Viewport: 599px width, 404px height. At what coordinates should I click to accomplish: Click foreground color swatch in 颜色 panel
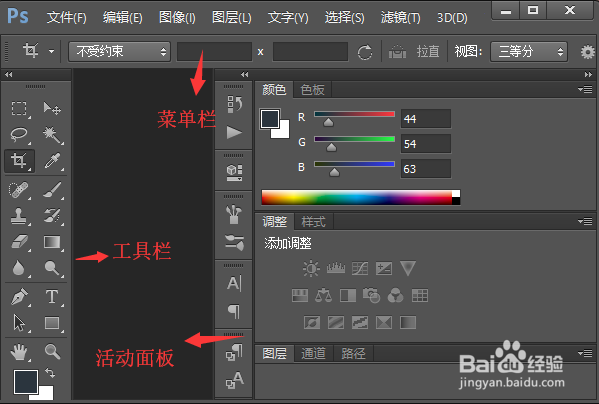tap(270, 119)
